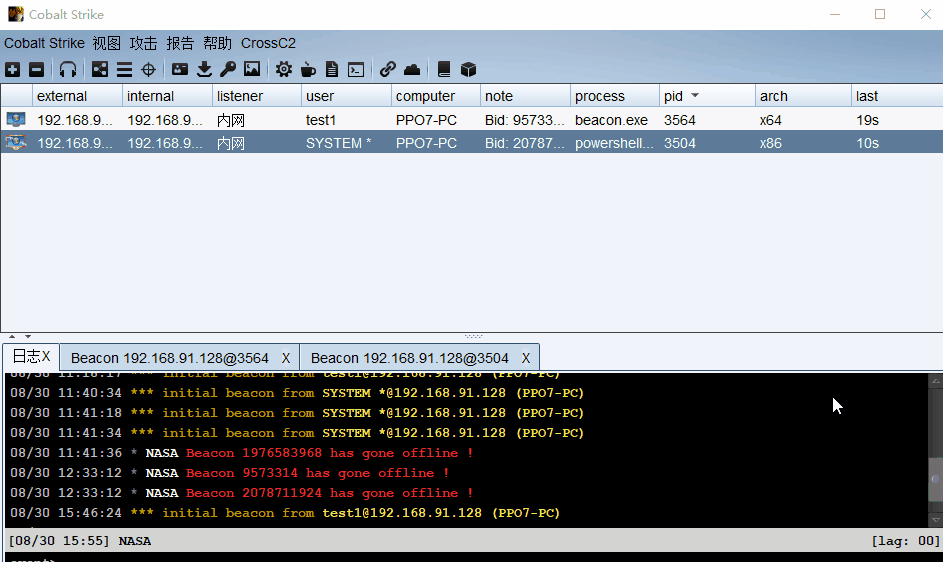
Task: Click the document (Office macro) icon
Action: [x=332, y=70]
